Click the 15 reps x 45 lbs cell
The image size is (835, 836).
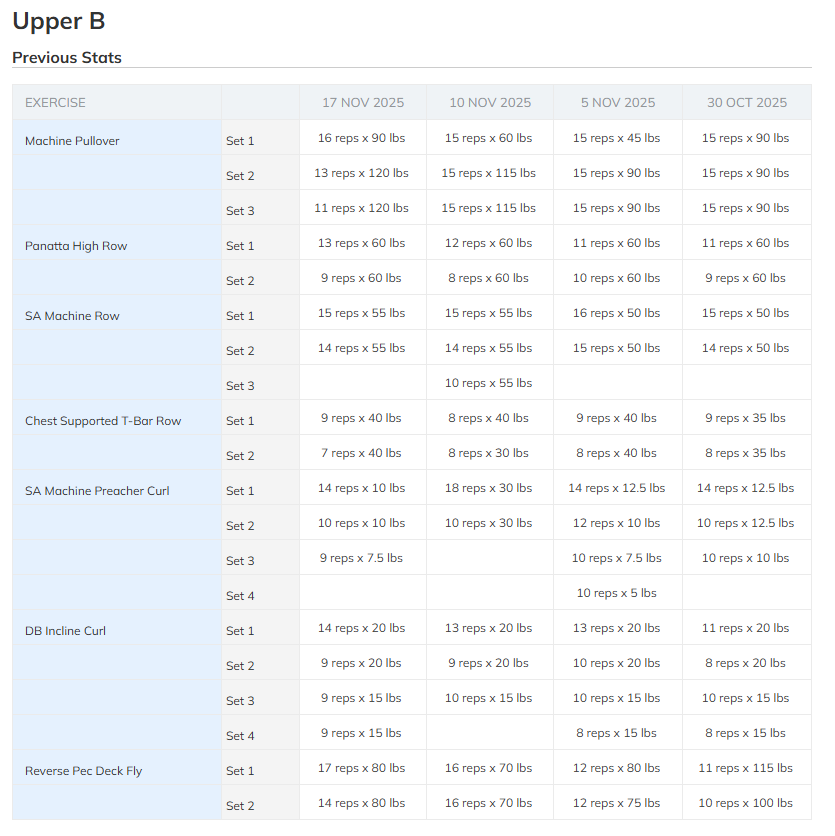(x=616, y=138)
